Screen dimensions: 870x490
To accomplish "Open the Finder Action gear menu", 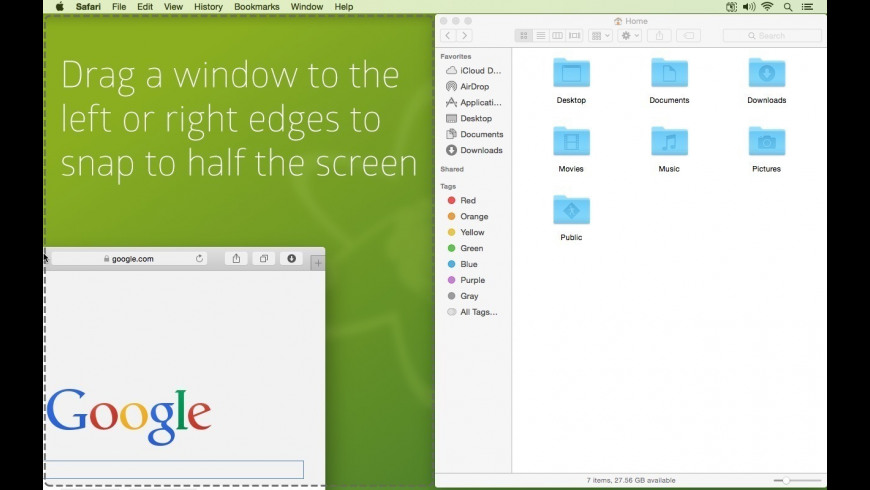I will (630, 36).
